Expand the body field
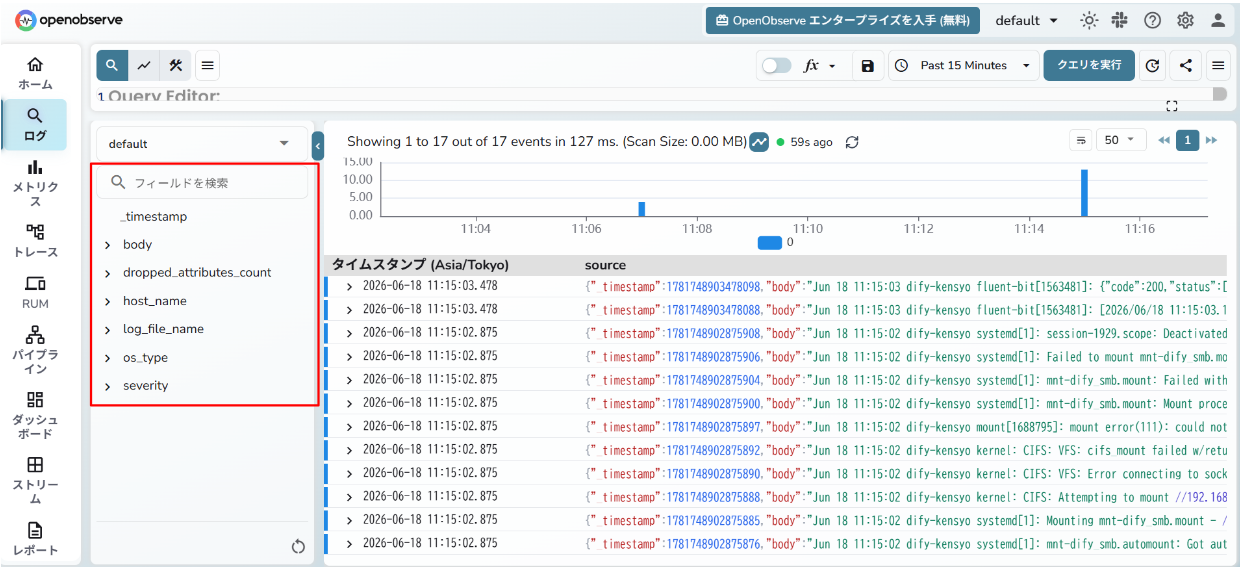Viewport: 1240px width, 567px height. point(107,245)
